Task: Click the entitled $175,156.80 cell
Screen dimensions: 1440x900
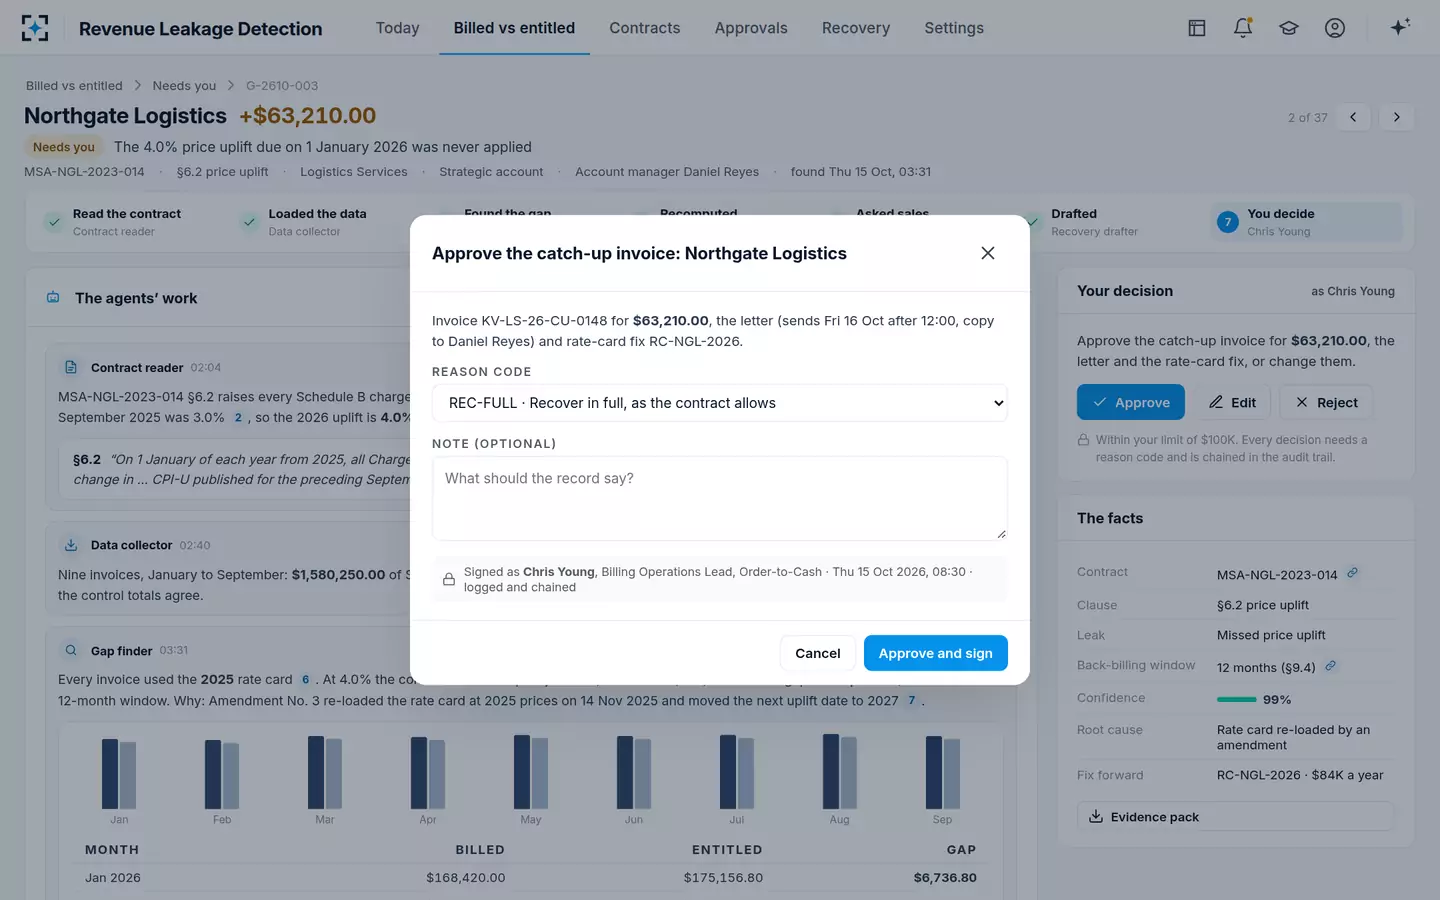Action: pyautogui.click(x=724, y=878)
